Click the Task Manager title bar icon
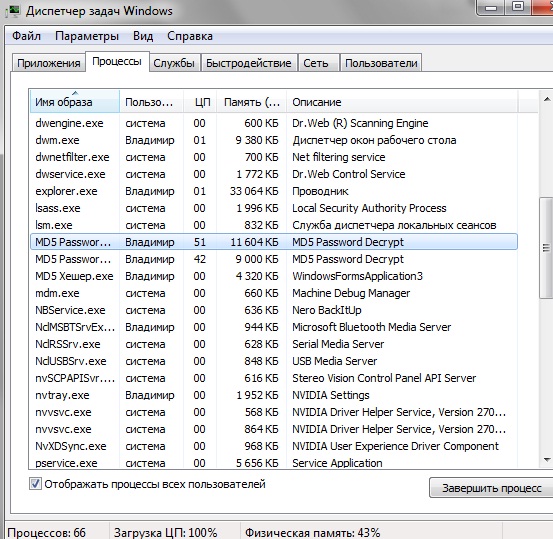 click(x=13, y=11)
